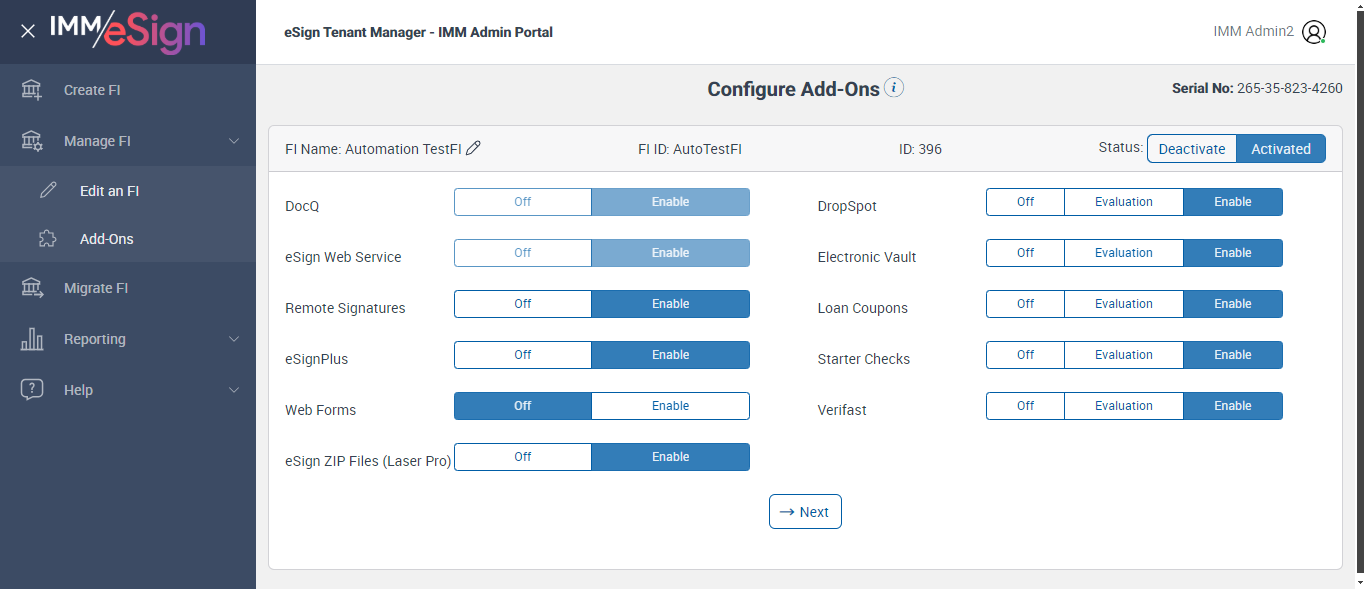Open the info icon beside Configure Add-Ons
Viewport: 1366px width, 589px height.
895,88
